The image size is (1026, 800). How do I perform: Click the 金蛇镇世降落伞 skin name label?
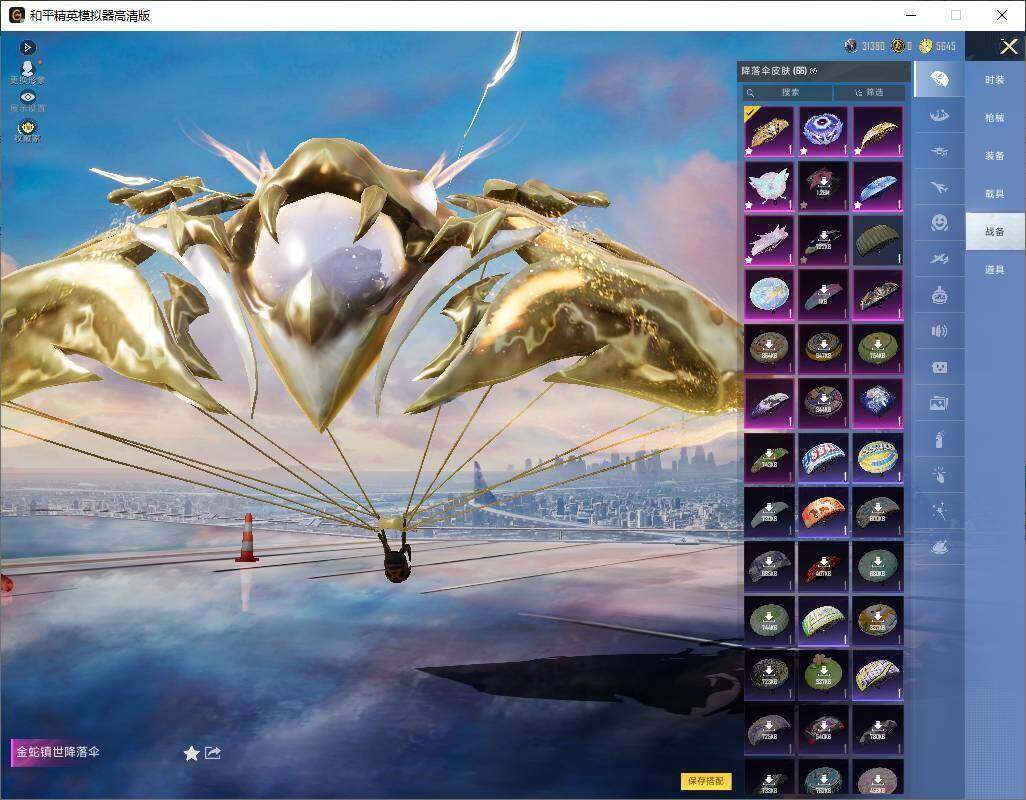click(x=58, y=752)
